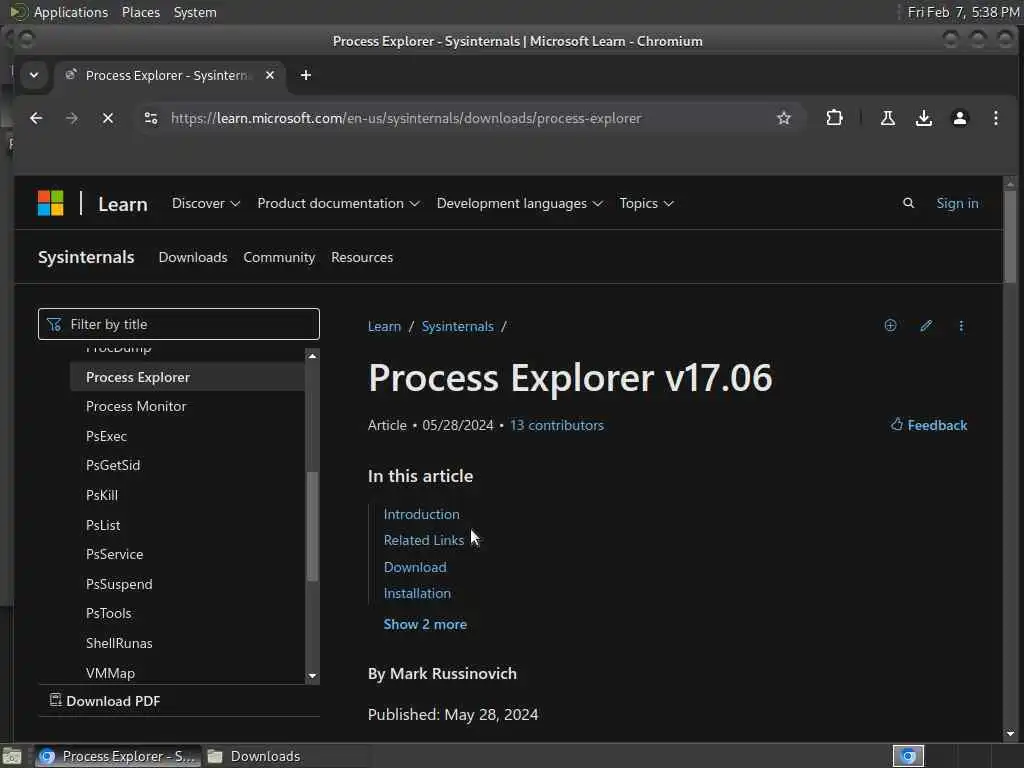Expand the Discover menu
This screenshot has width=1024, height=768.
tap(206, 203)
